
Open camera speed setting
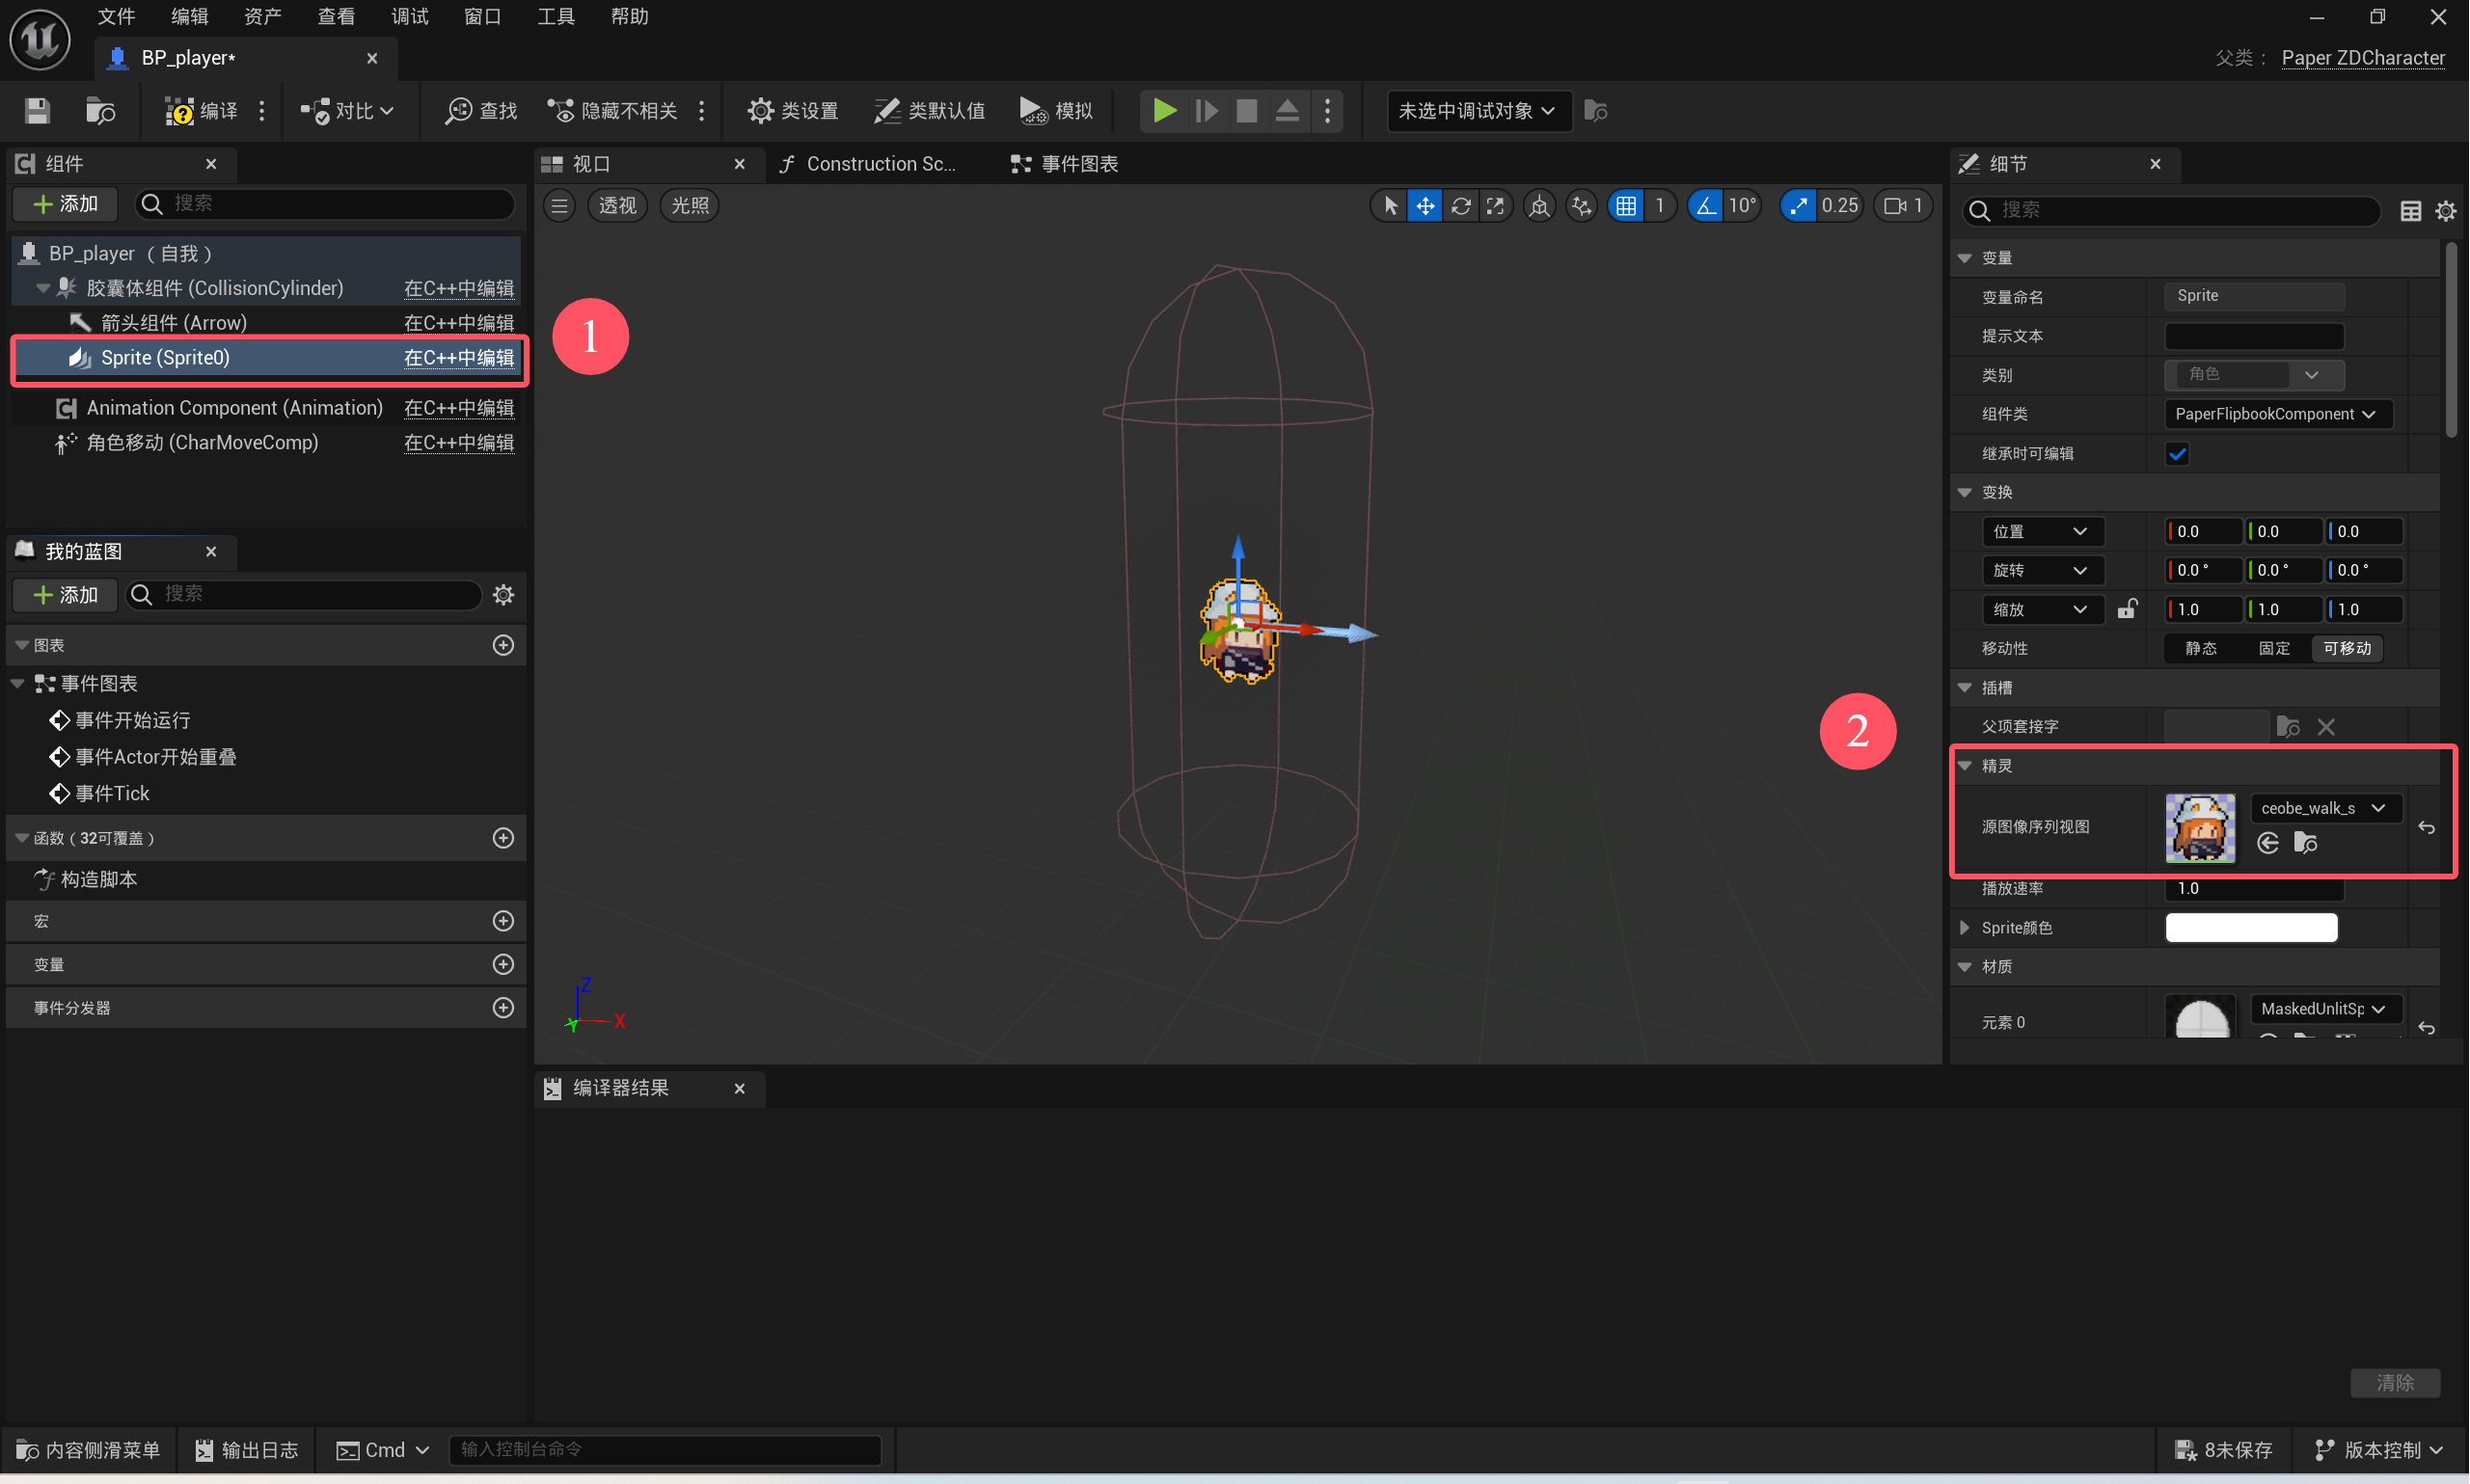(x=1903, y=206)
